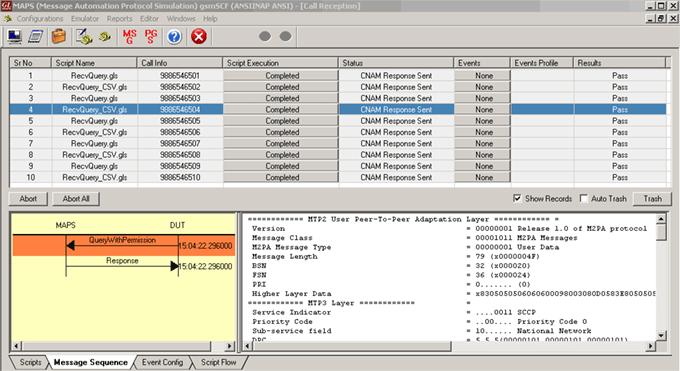Open the Editor menu
This screenshot has width=680, height=371.
[149, 19]
